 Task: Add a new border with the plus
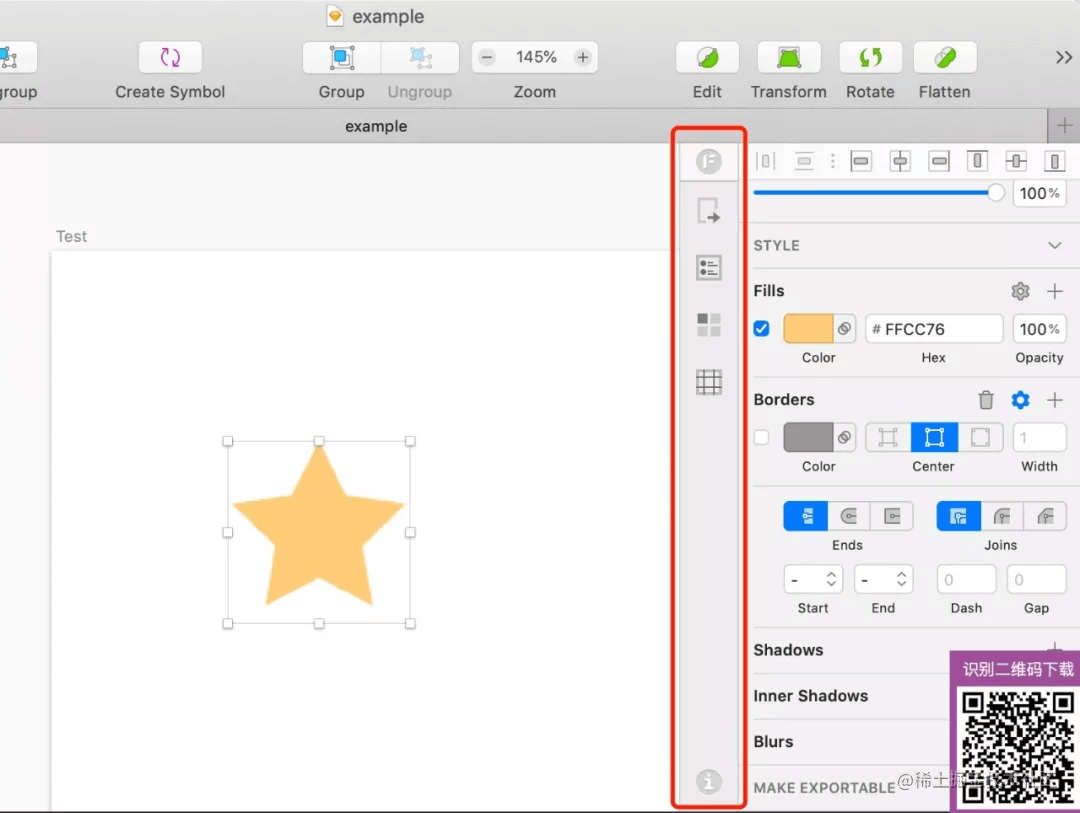[x=1055, y=400]
